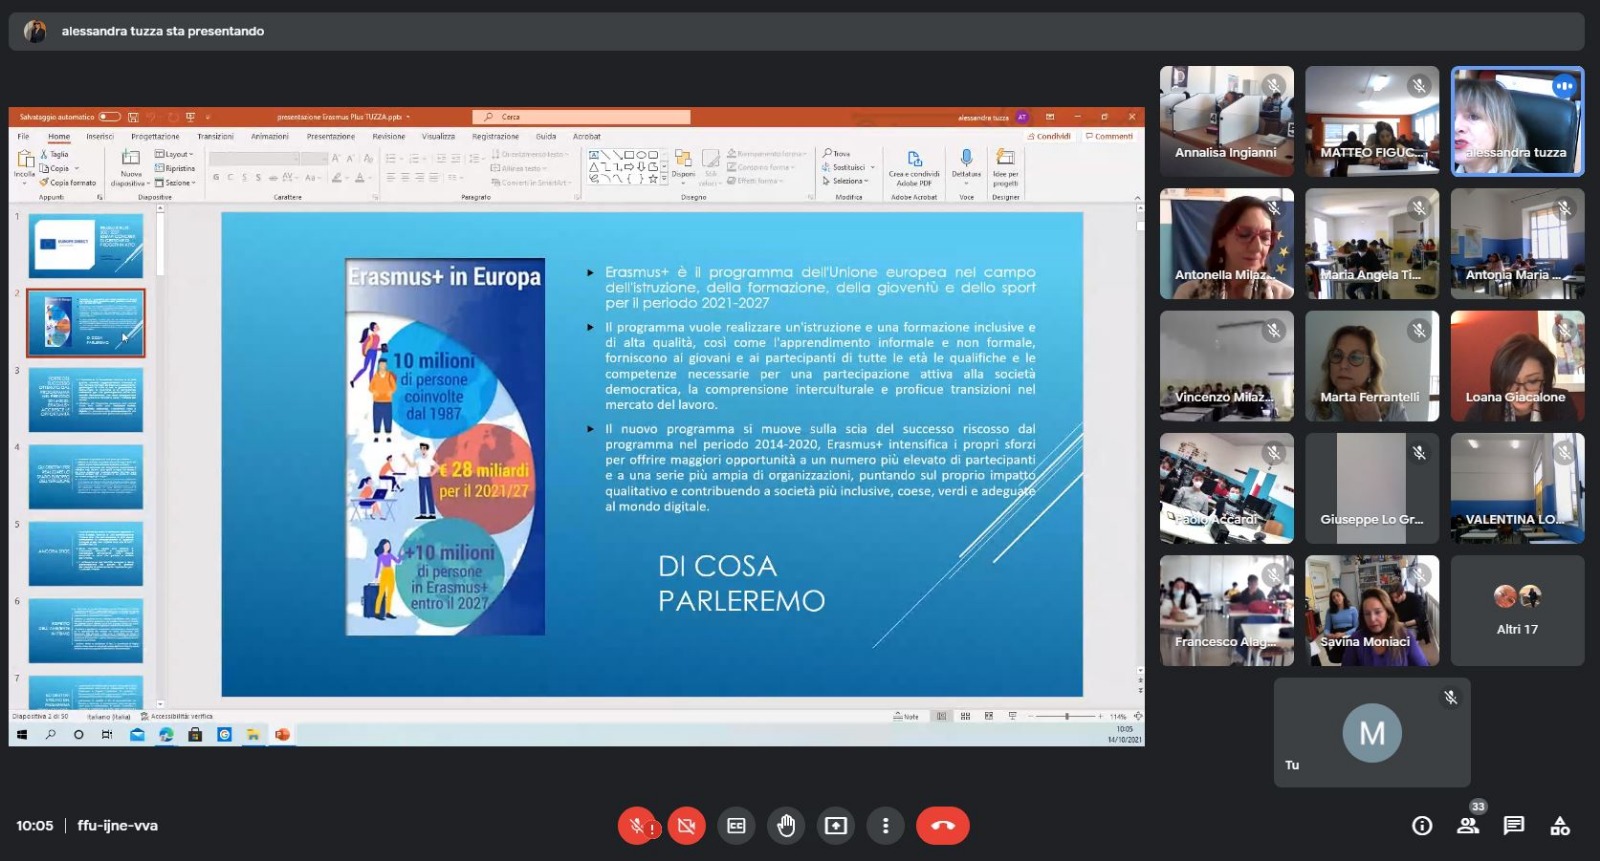Click the Trova search button
Viewport: 1600px width, 861px height.
coord(837,153)
